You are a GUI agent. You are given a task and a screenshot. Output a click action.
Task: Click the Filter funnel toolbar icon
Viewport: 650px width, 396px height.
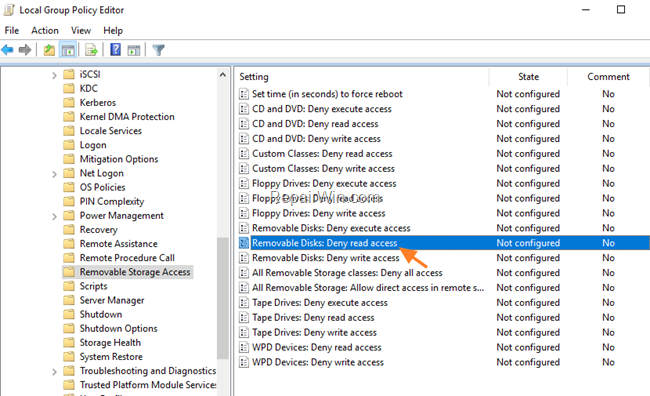[158, 50]
